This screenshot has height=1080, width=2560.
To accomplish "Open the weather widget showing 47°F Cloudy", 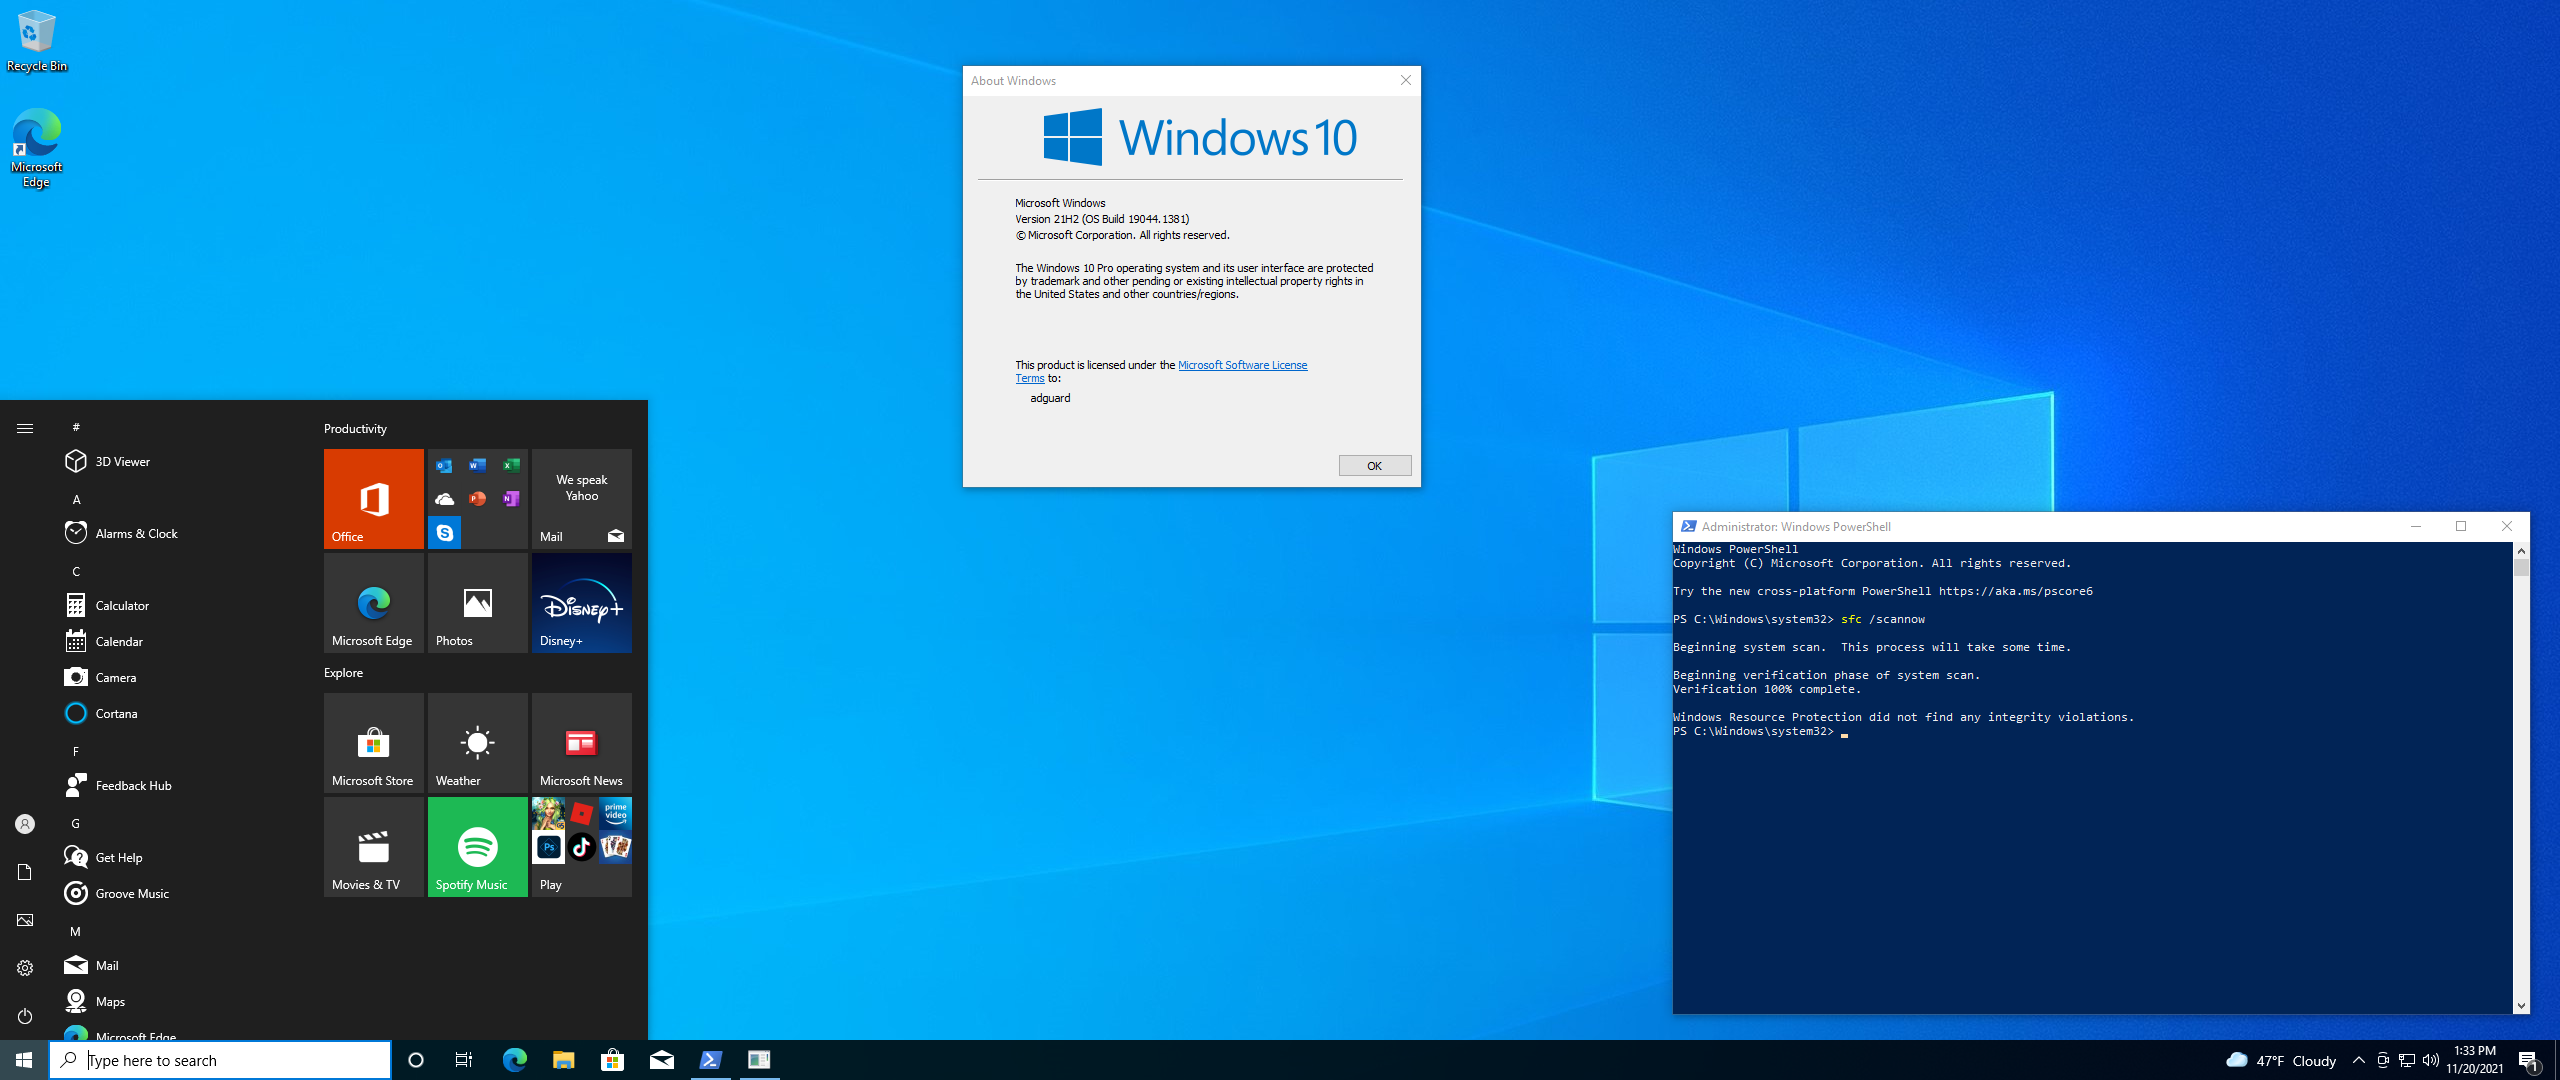I will 2281,1060.
